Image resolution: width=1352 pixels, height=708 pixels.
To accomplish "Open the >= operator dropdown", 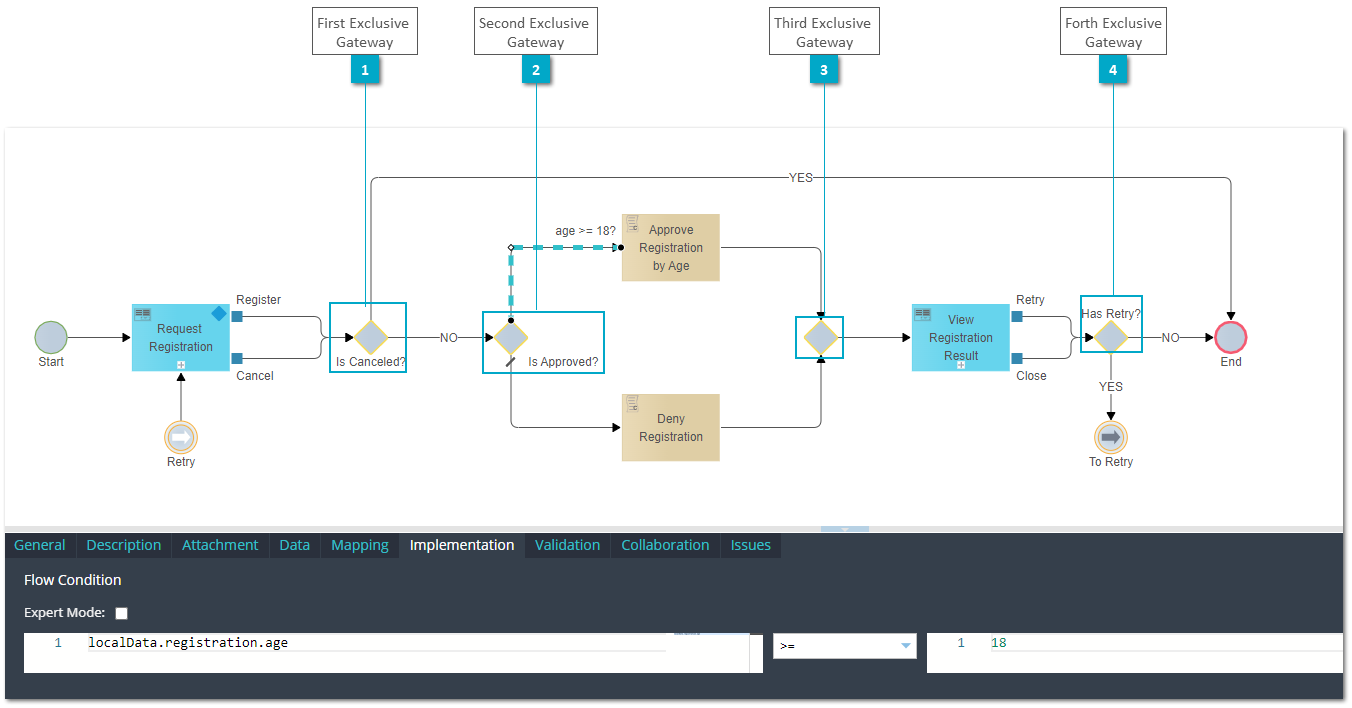I will 845,646.
